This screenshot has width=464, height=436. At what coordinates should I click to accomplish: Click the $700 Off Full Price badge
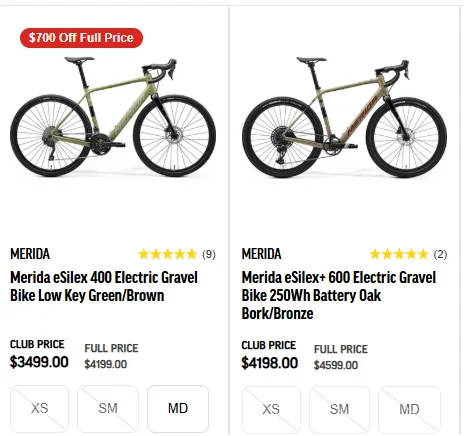81,38
